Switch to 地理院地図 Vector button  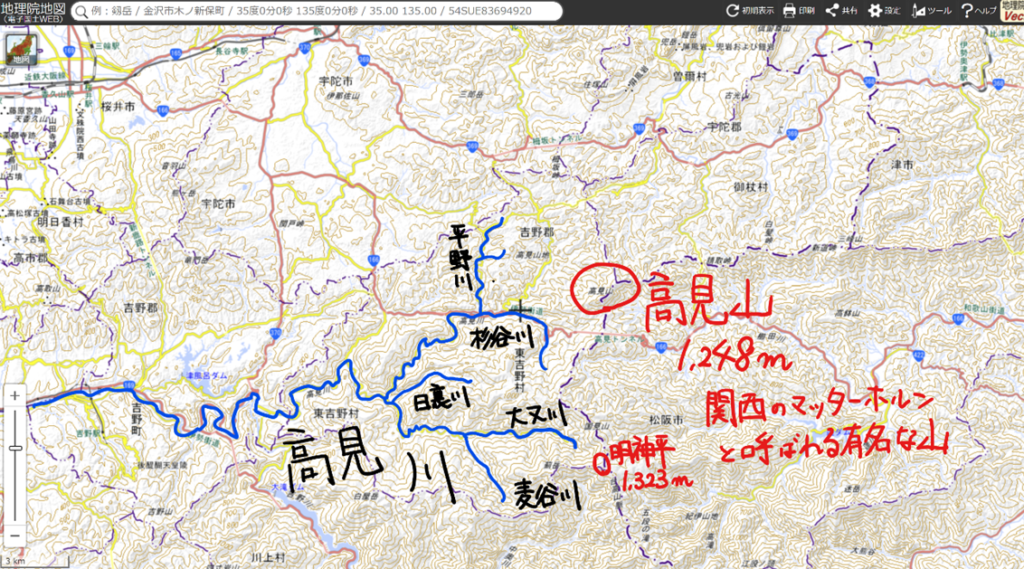(1012, 12)
